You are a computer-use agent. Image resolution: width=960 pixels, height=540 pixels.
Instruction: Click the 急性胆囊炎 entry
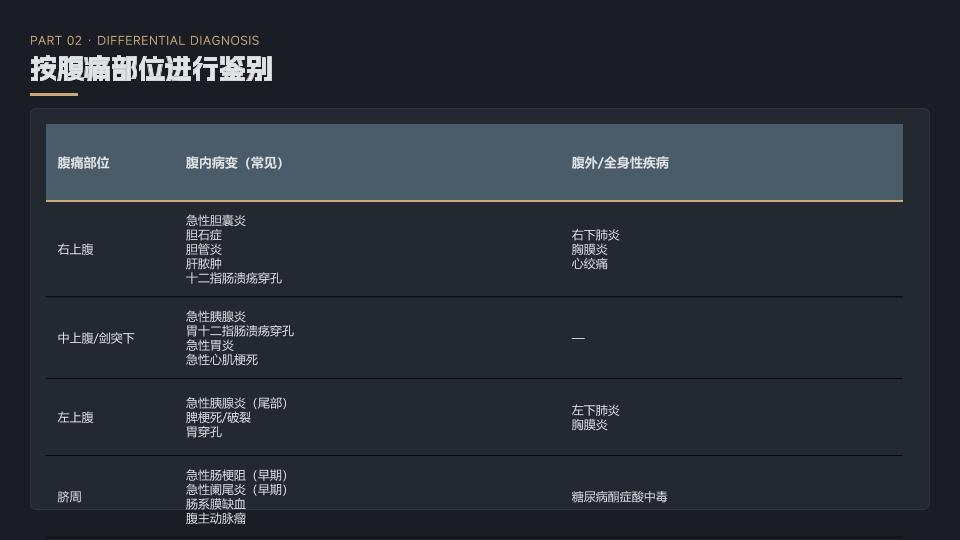215,221
